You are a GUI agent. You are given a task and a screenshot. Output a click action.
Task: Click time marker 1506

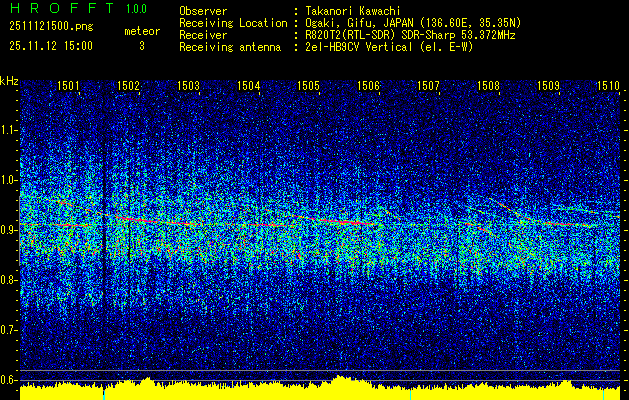[x=368, y=85]
